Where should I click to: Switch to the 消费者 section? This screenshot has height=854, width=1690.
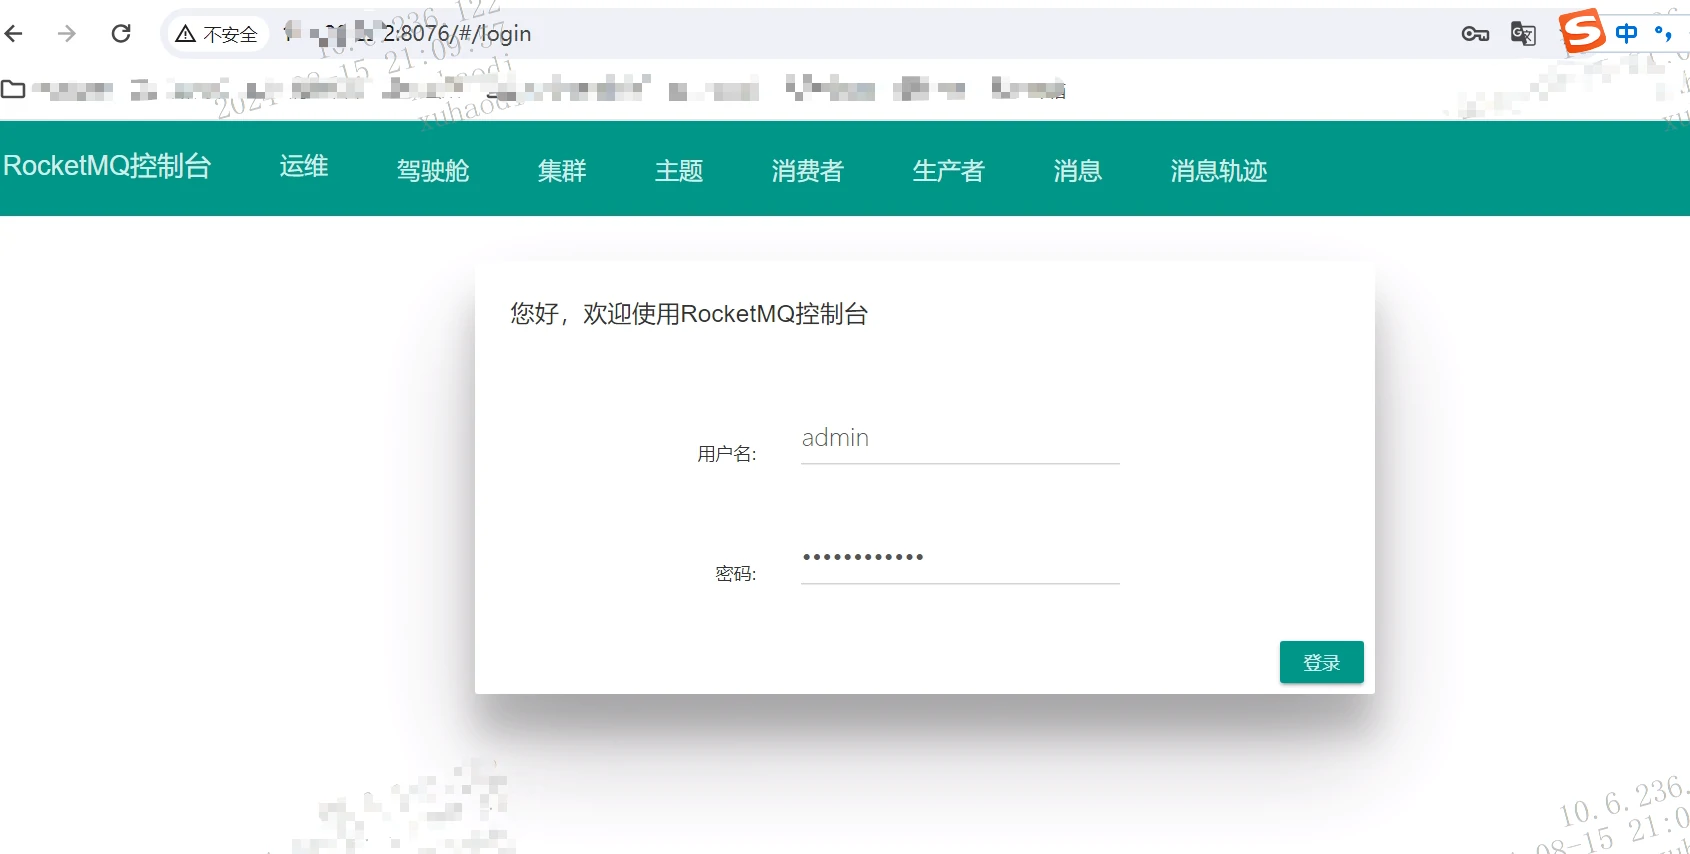(808, 171)
